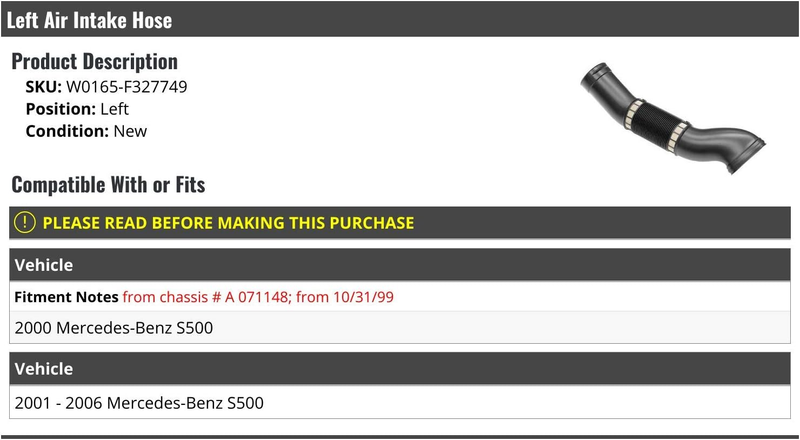
Task: Click the second Vehicle table header
Action: (400, 369)
